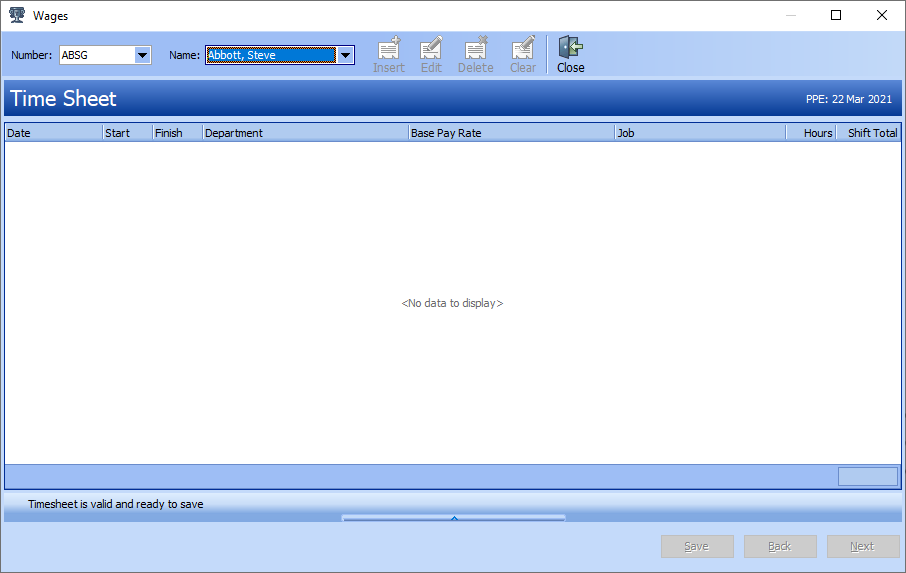The width and height of the screenshot is (906, 573).
Task: Sort by the Shift Total column header
Action: pyautogui.click(x=868, y=133)
